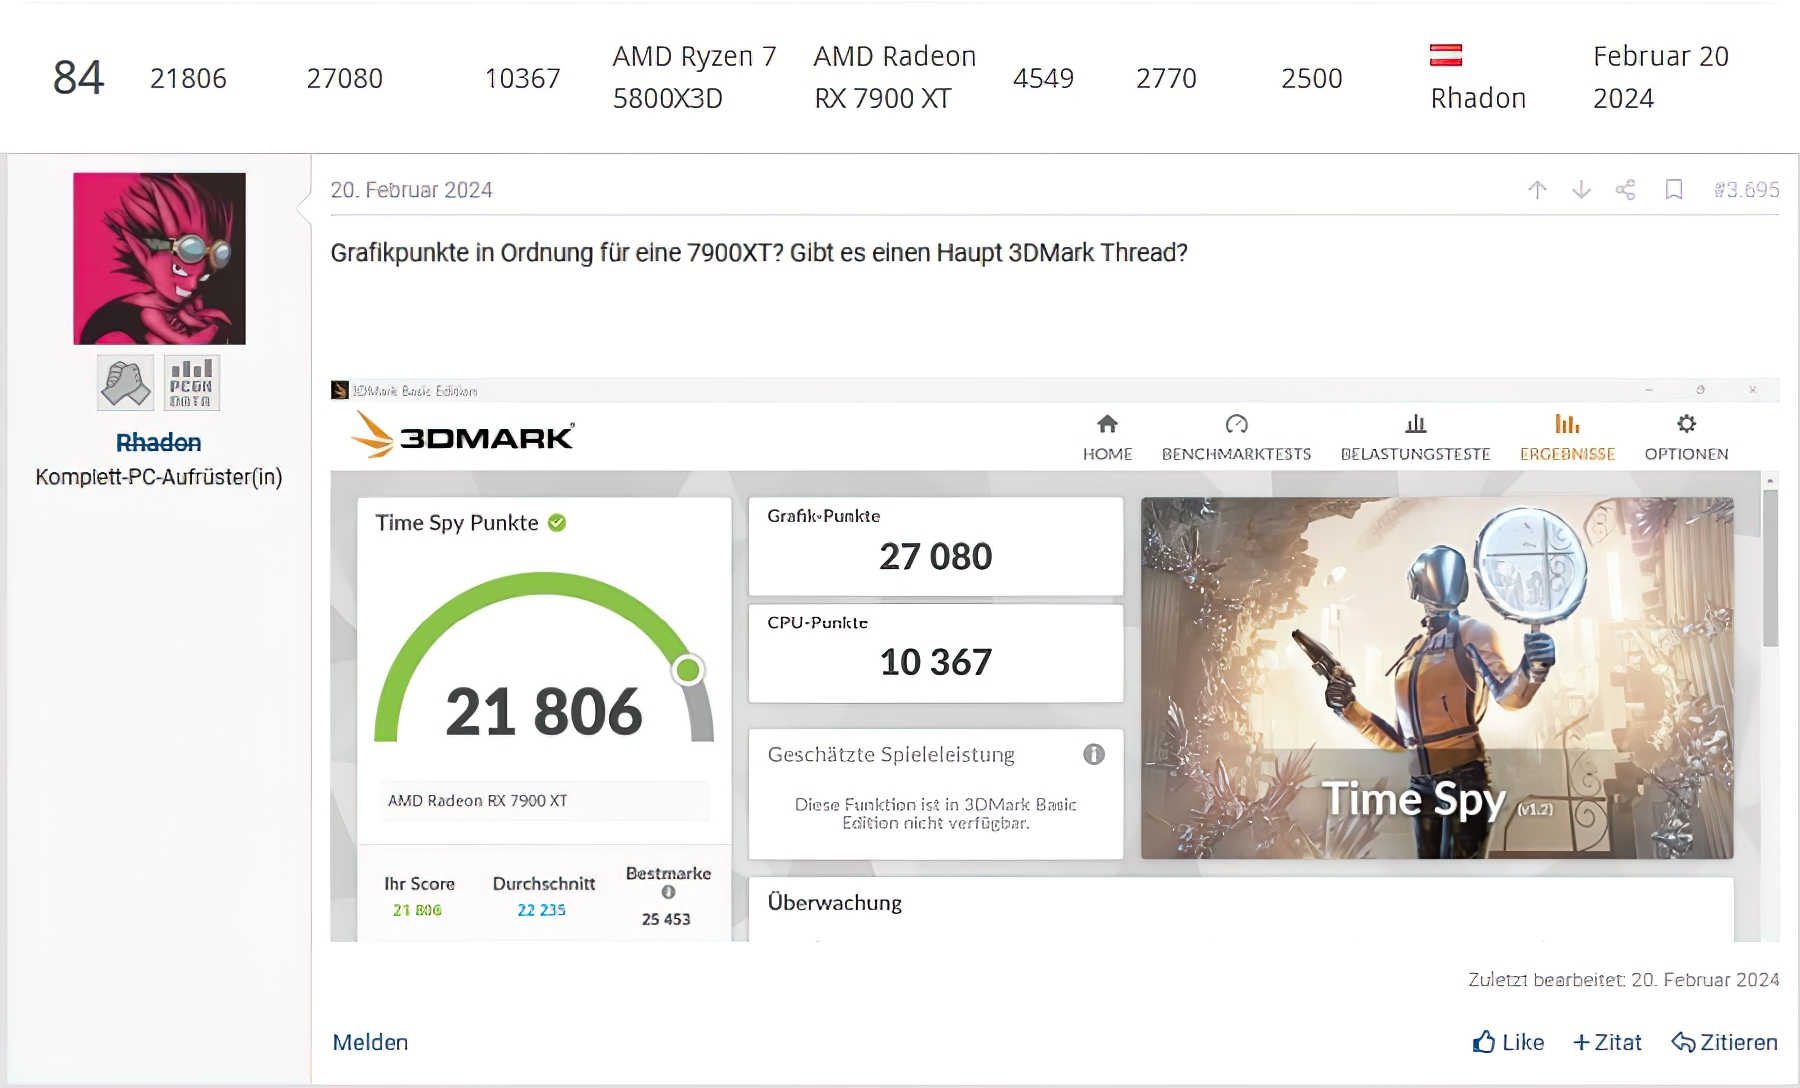Click the down arrow icon in post header
Viewport: 1800px width, 1088px height.
[1581, 190]
